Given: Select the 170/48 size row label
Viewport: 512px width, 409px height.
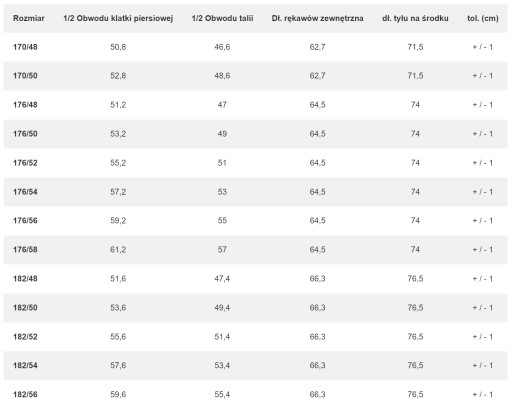Looking at the screenshot, I should (25, 47).
